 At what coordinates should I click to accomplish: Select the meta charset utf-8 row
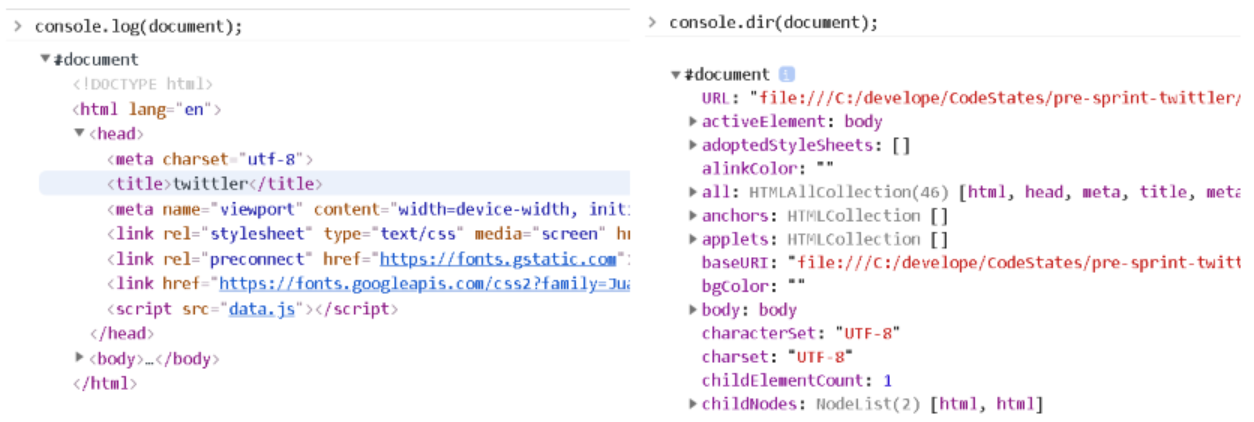click(211, 159)
